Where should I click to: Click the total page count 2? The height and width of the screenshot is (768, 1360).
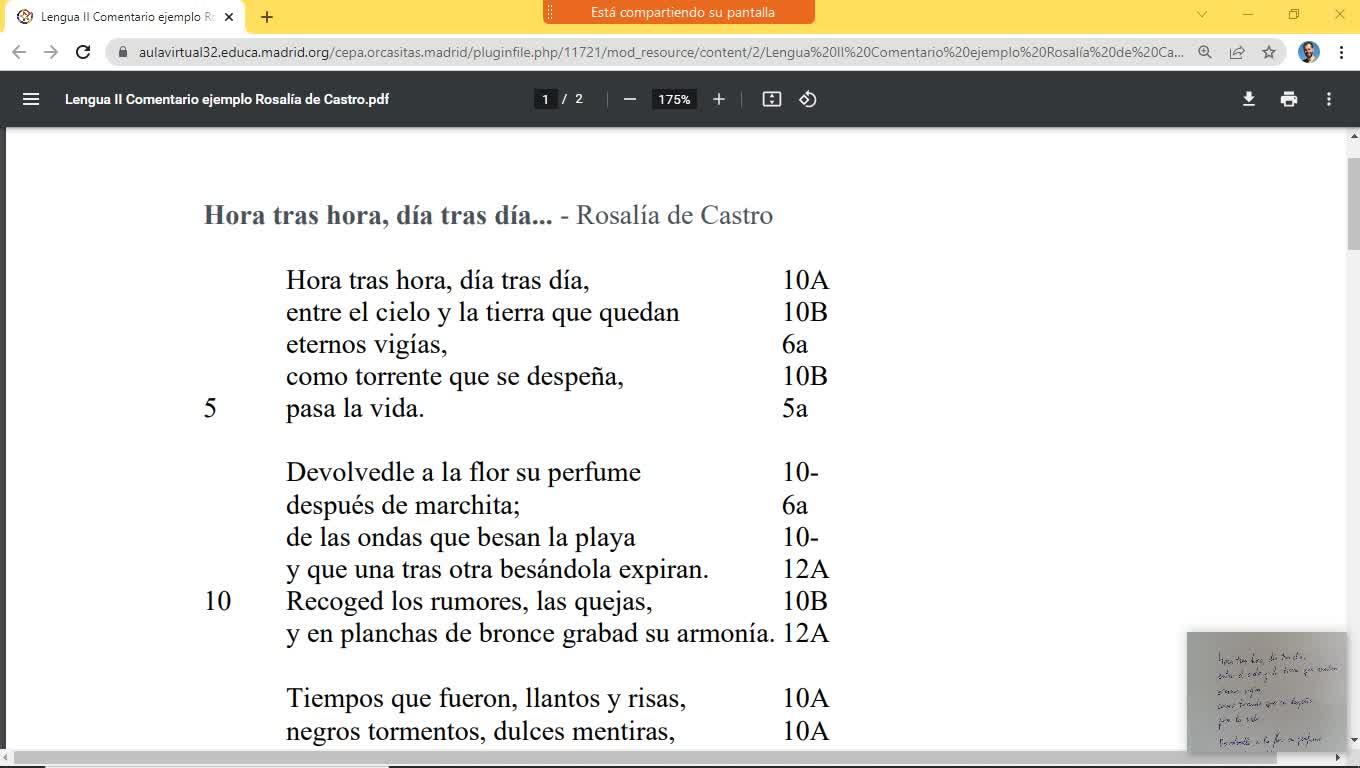click(x=579, y=99)
